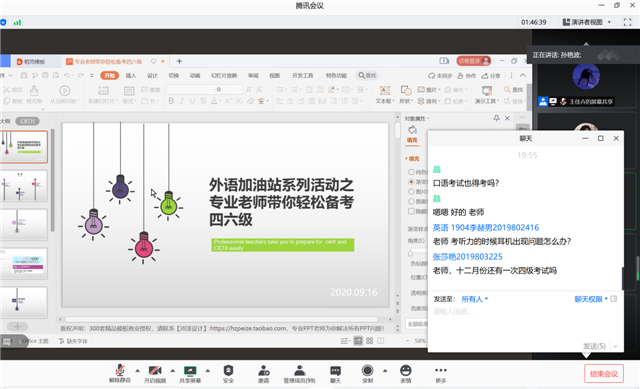The image size is (640, 389).
Task: Open the camera options arrow beside 开启视频
Action: (x=173, y=371)
